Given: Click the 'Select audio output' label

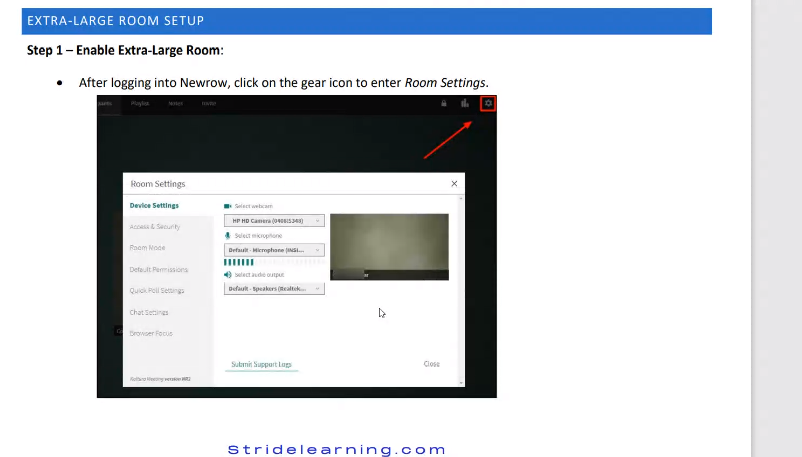Looking at the screenshot, I should [259, 275].
